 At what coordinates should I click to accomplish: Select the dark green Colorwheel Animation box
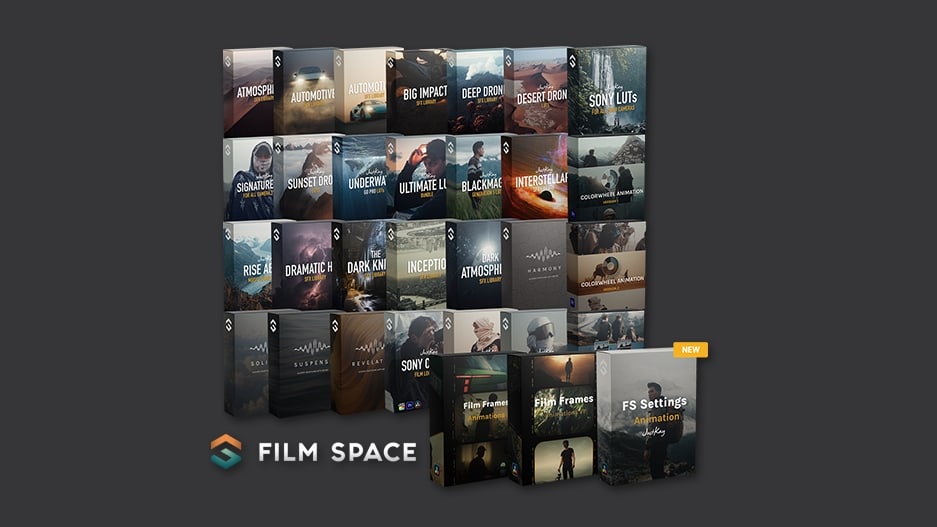click(x=607, y=177)
